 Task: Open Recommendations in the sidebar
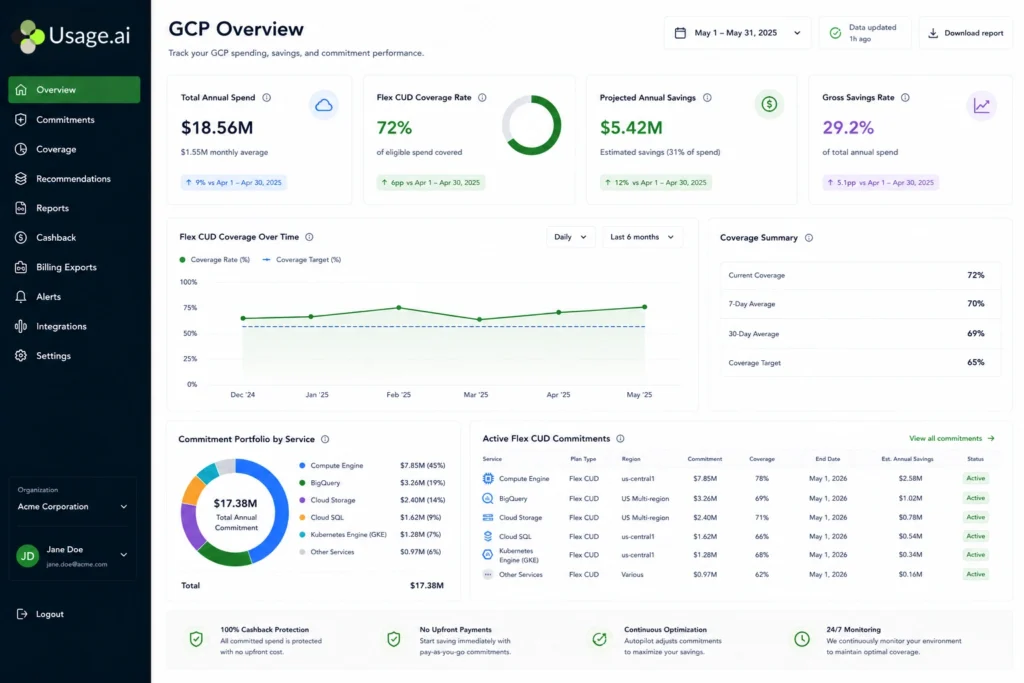tap(73, 178)
